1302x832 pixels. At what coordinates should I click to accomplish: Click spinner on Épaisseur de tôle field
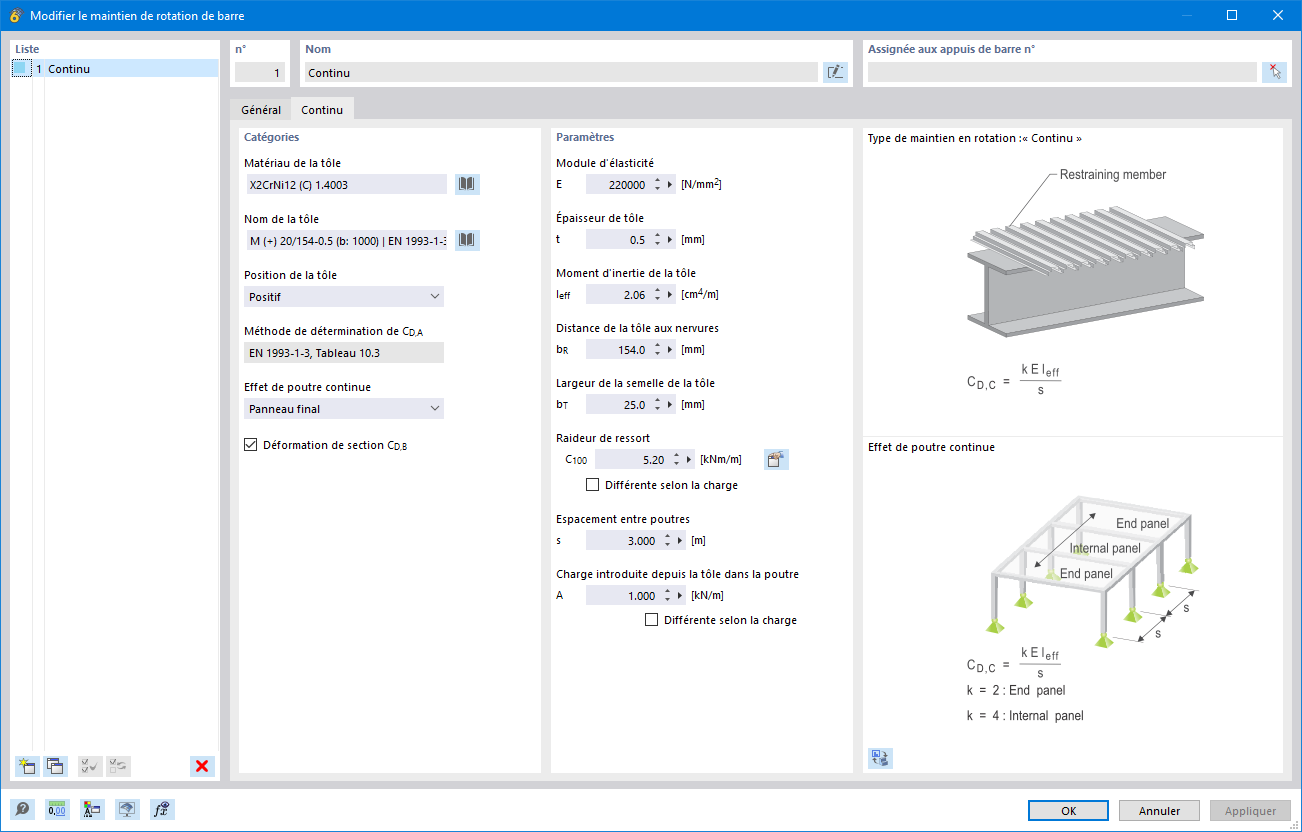click(x=657, y=240)
